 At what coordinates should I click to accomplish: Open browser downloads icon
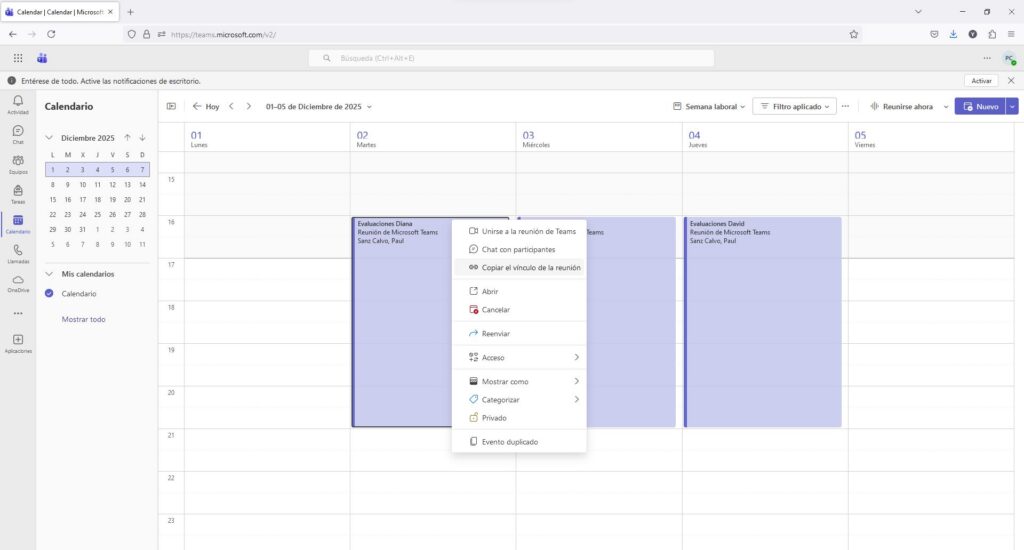[x=953, y=35]
